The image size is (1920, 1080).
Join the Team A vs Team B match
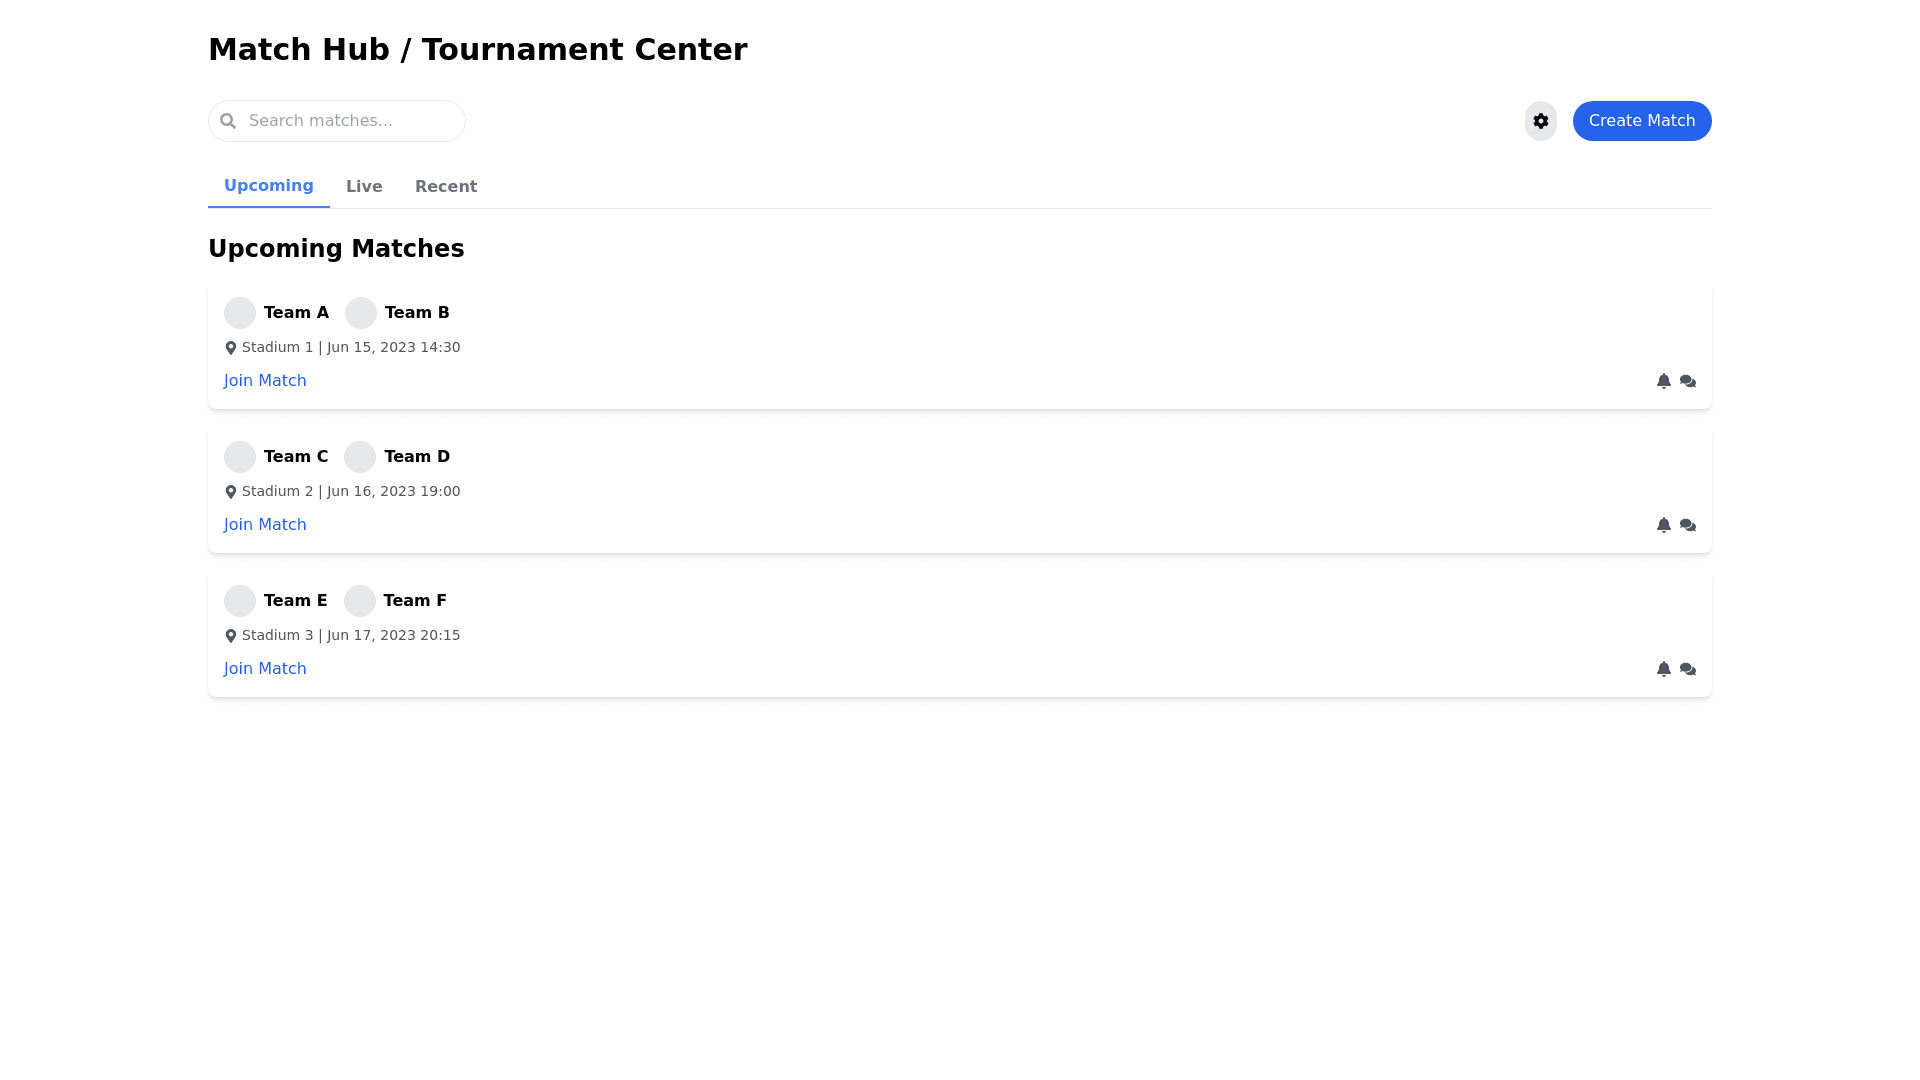265,381
